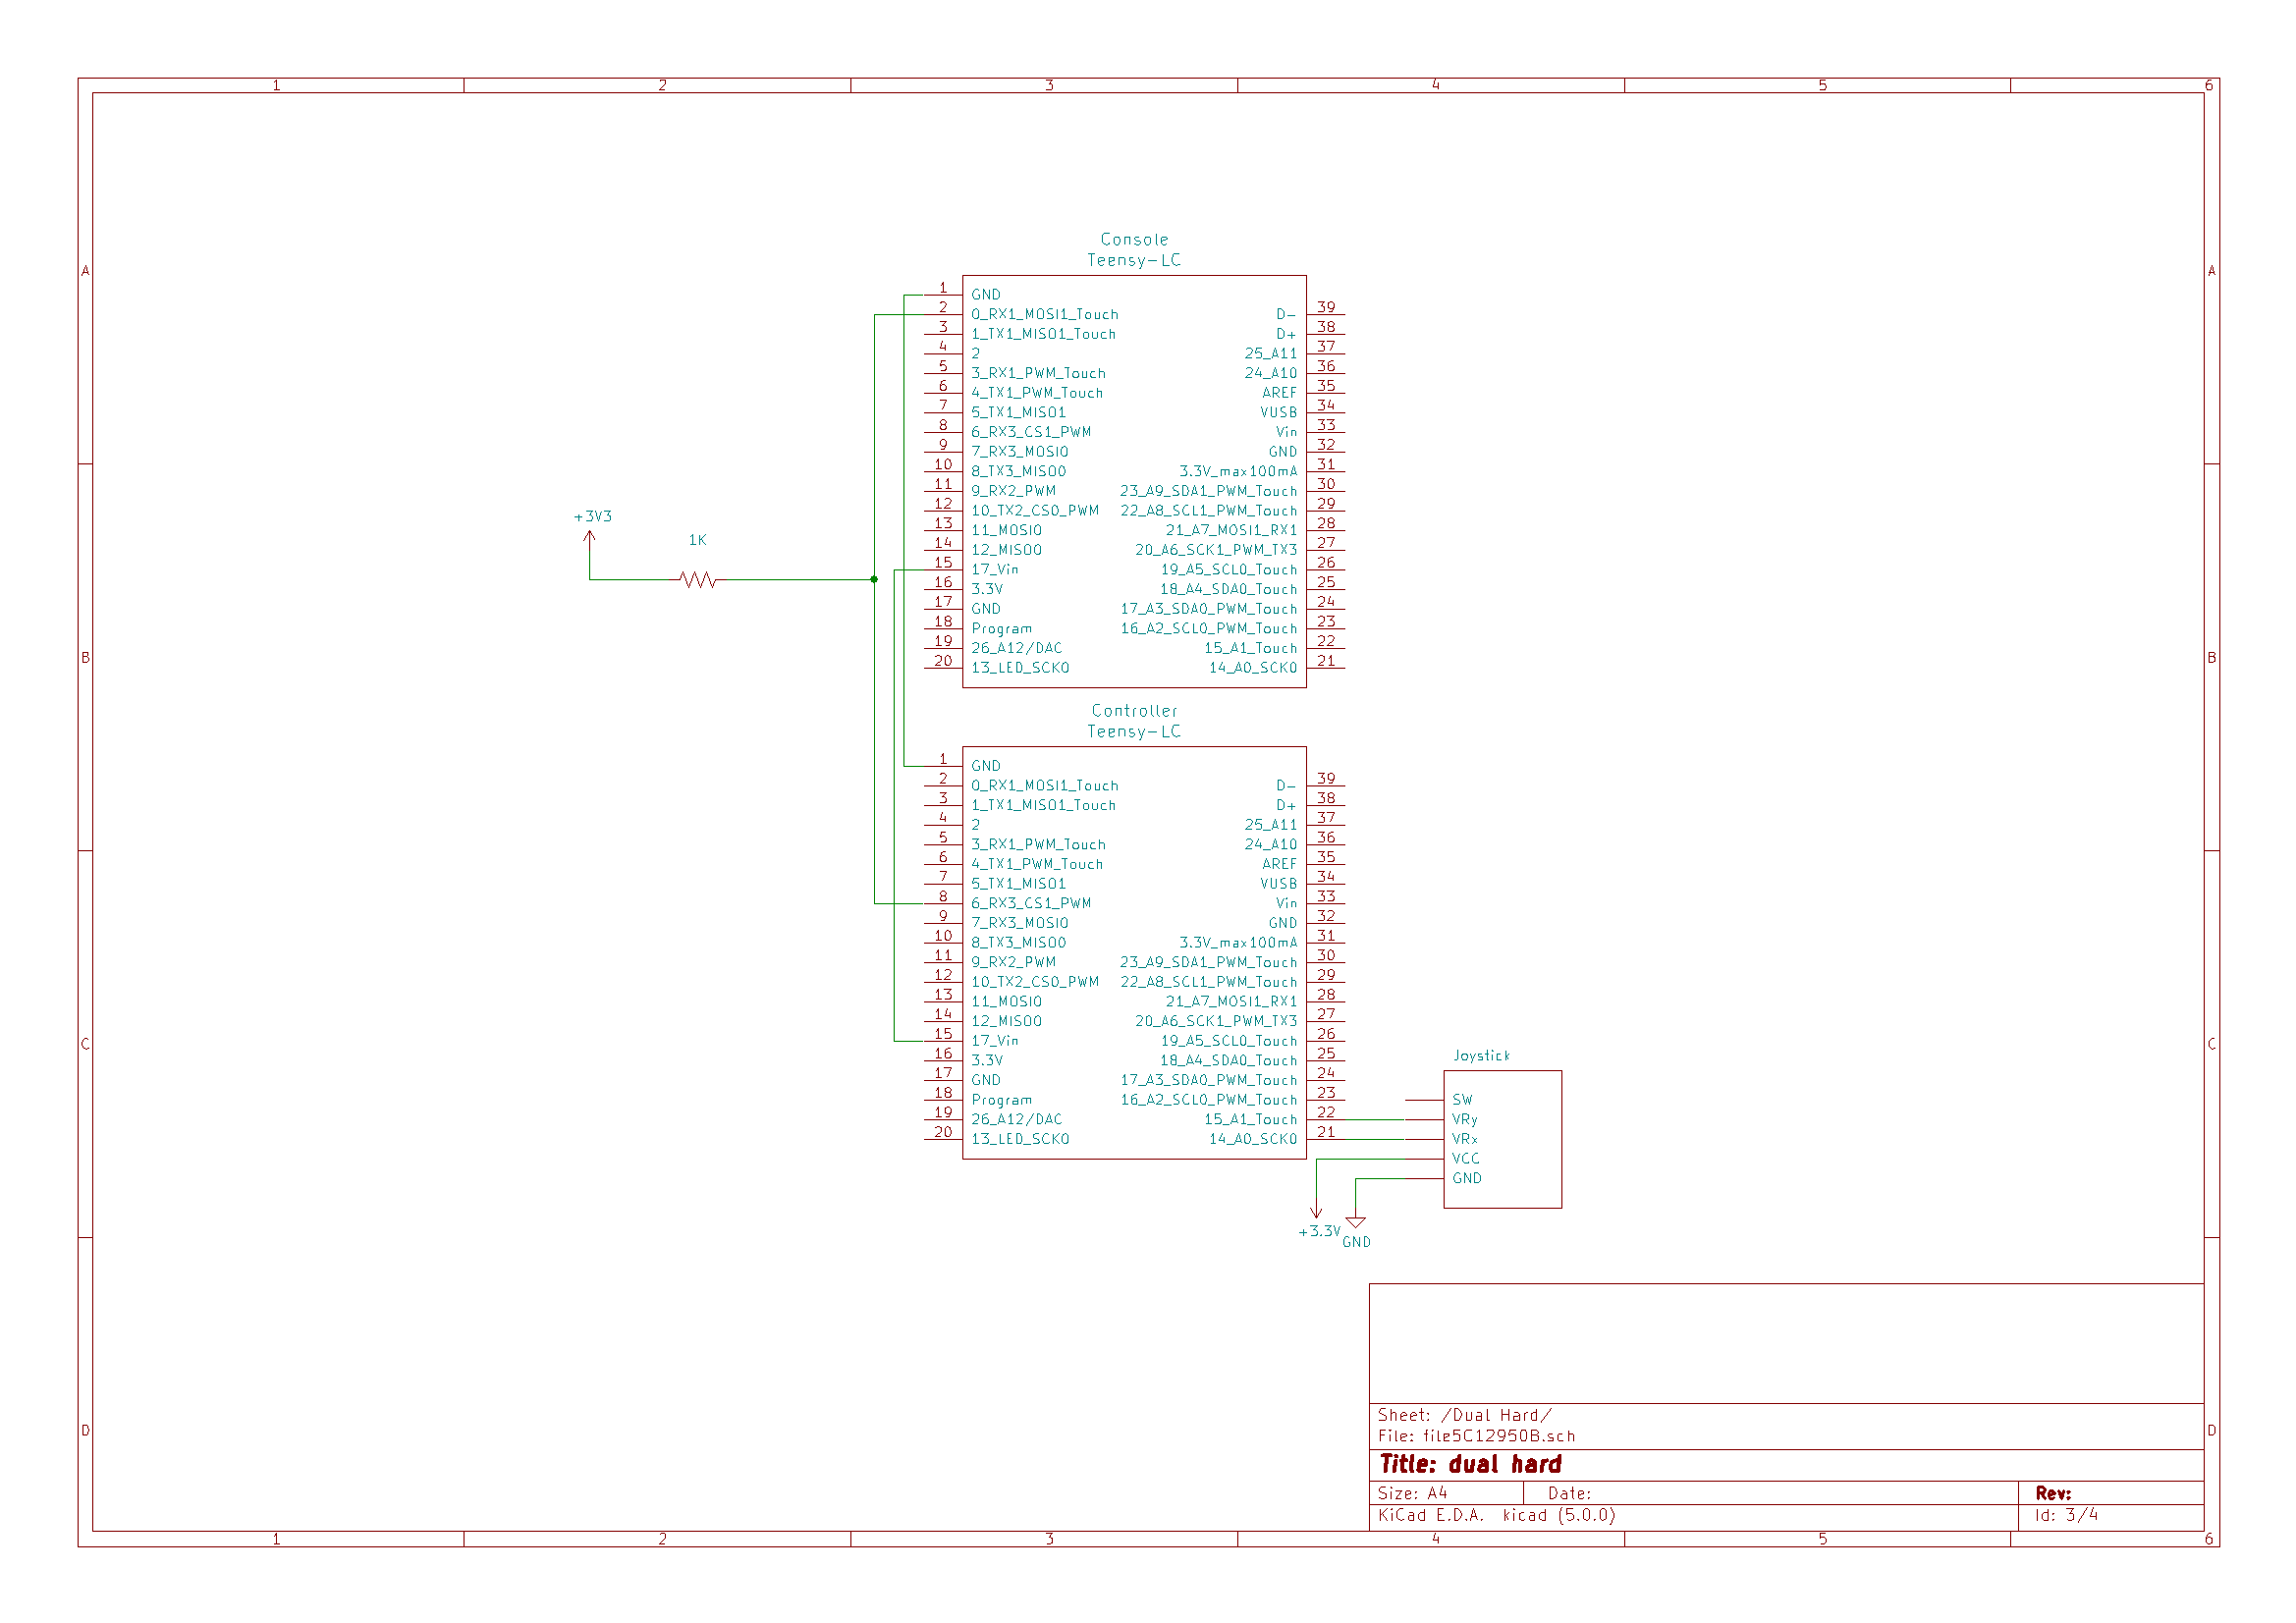Screen dimensions: 2296x1623
Task: Click Console pin 3.3V_max100mA label
Action: click(1238, 472)
